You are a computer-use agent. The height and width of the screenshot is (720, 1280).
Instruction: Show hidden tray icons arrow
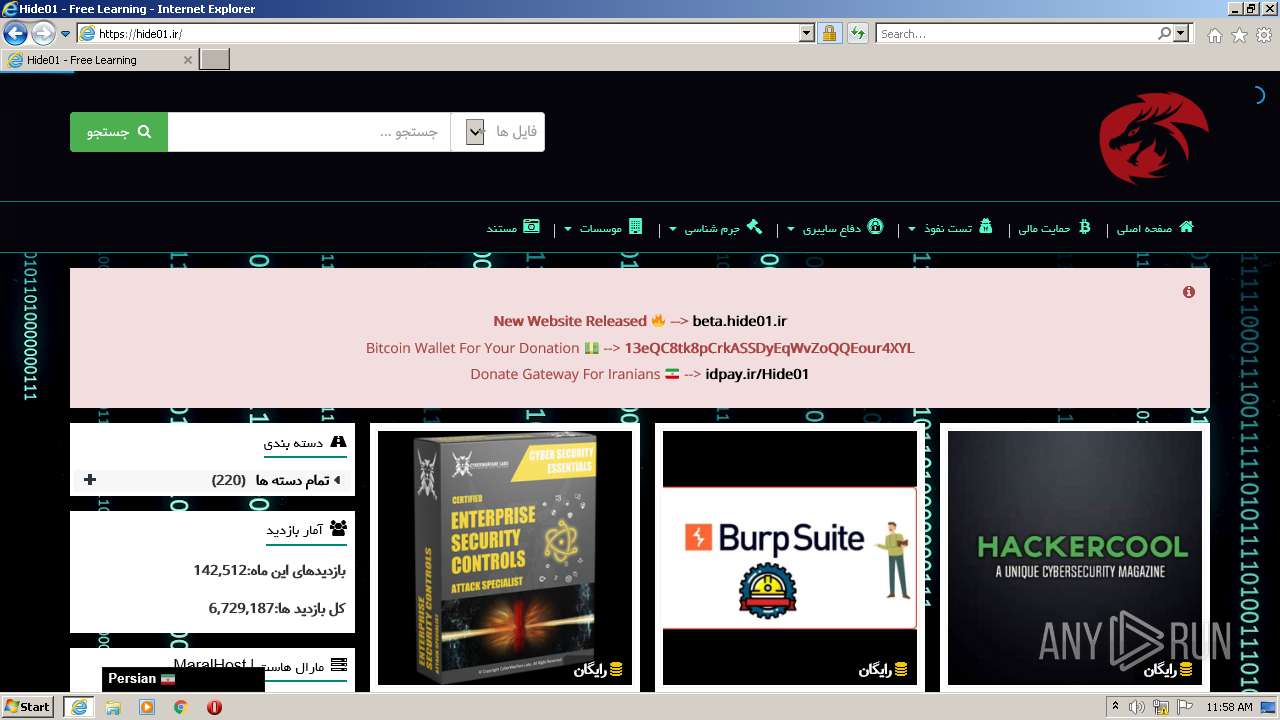click(x=1115, y=707)
